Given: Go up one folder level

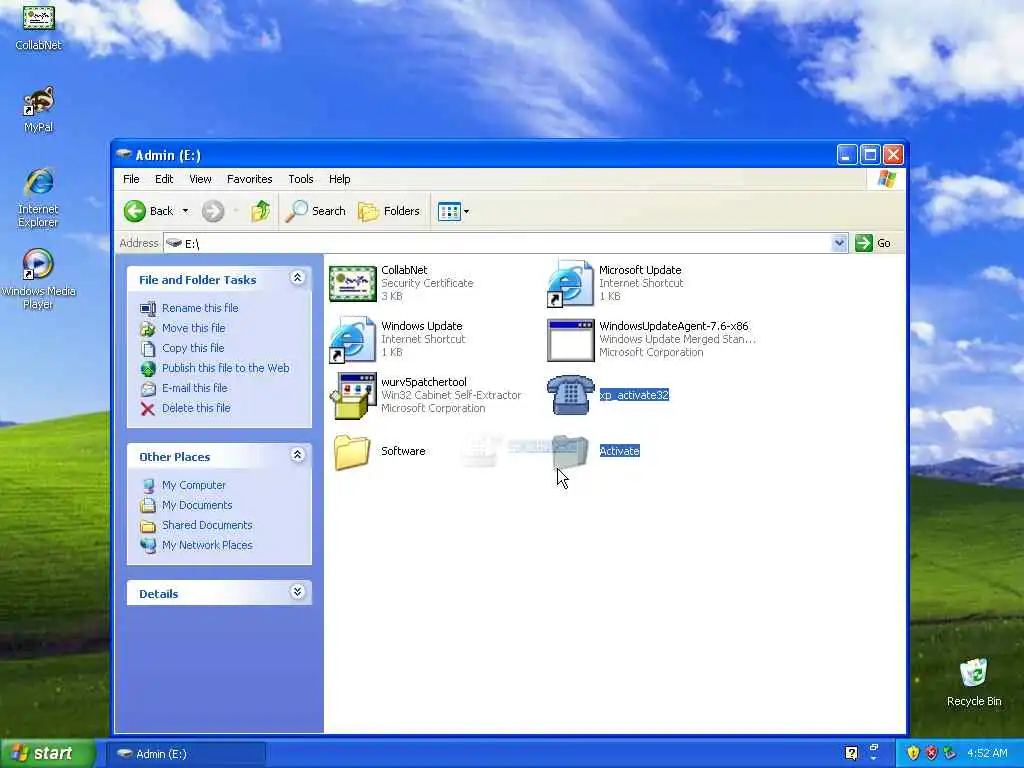Looking at the screenshot, I should coord(261,211).
